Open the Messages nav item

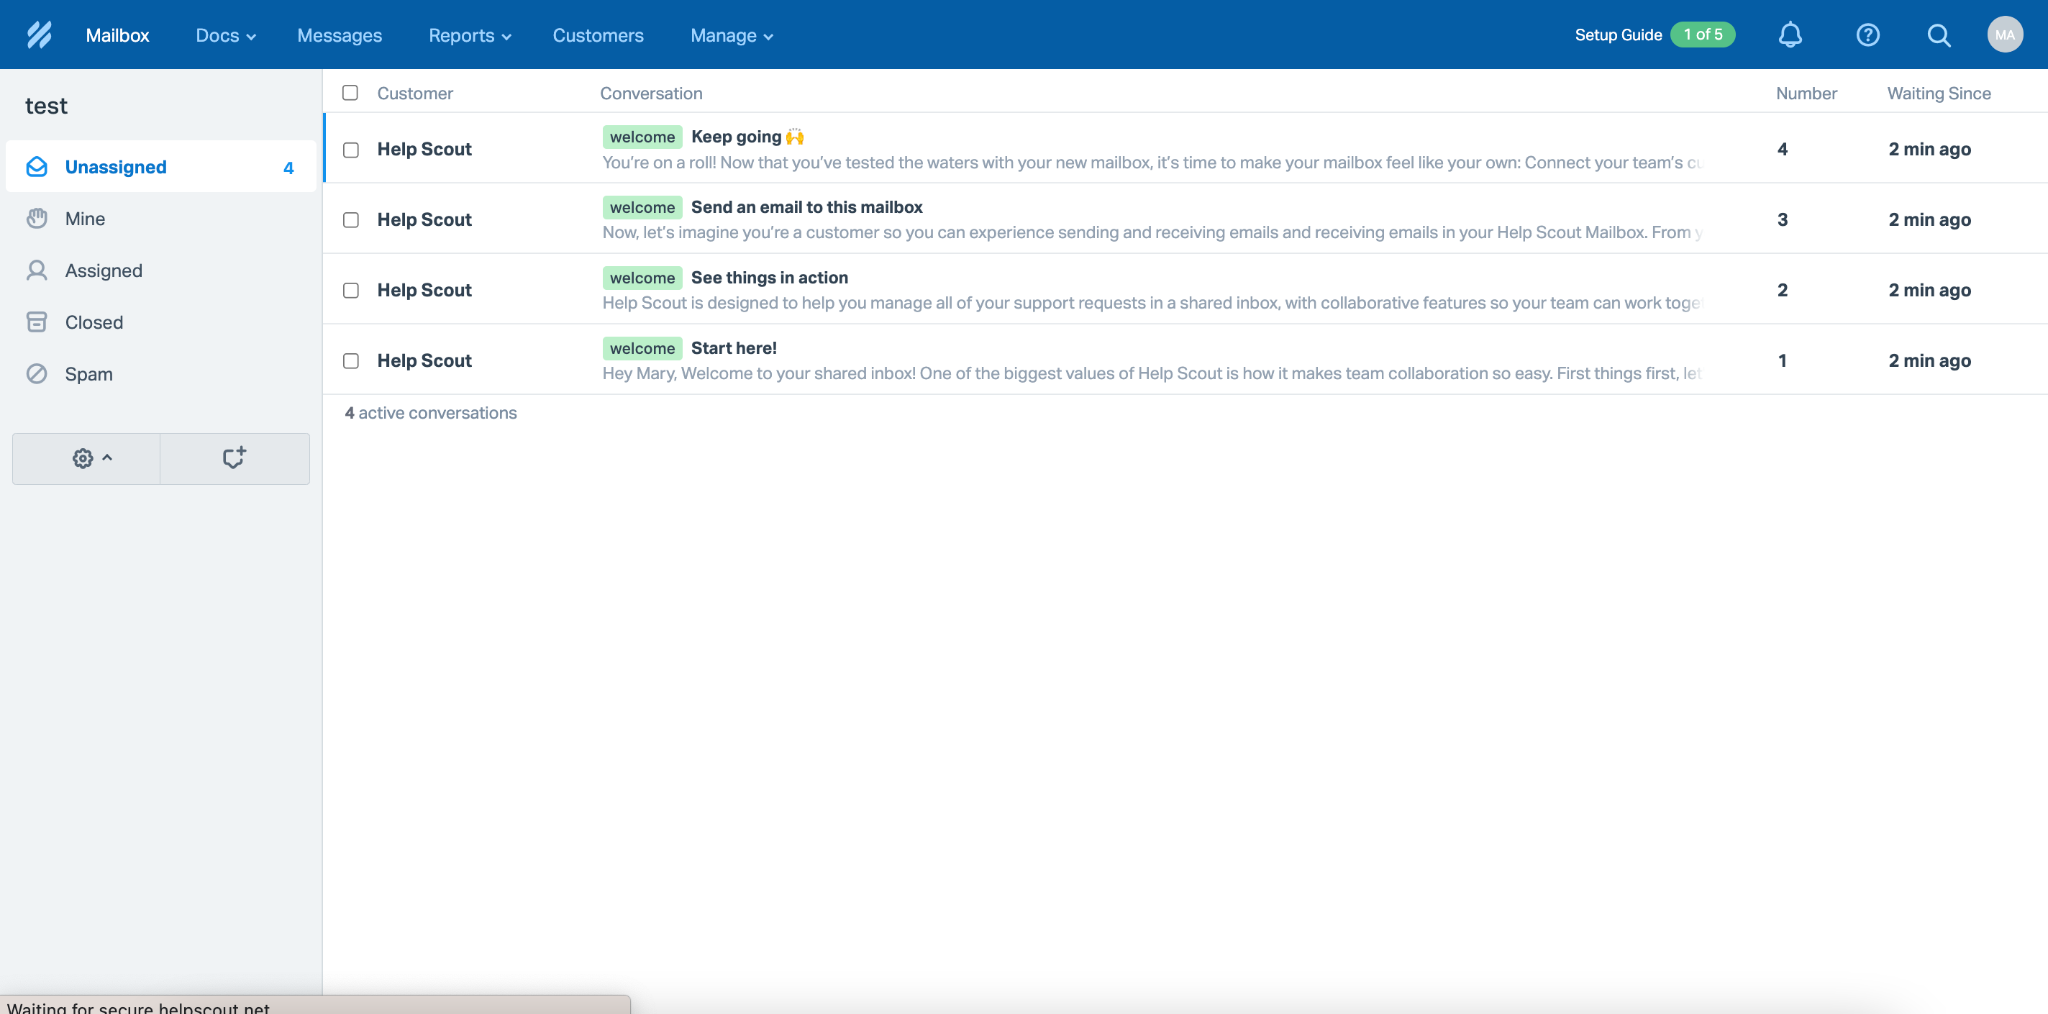coord(340,35)
